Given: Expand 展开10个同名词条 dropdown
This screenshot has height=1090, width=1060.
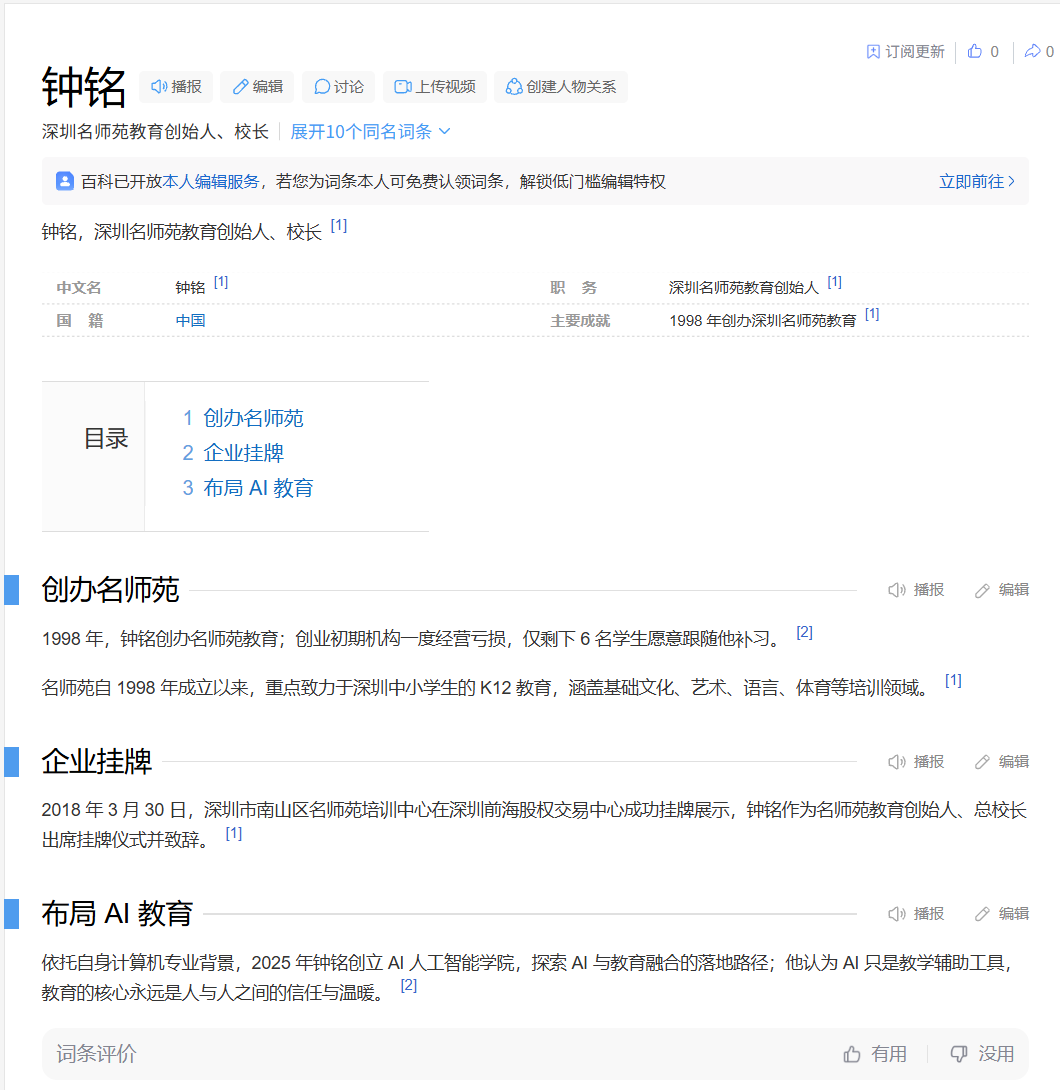Looking at the screenshot, I should [x=370, y=131].
